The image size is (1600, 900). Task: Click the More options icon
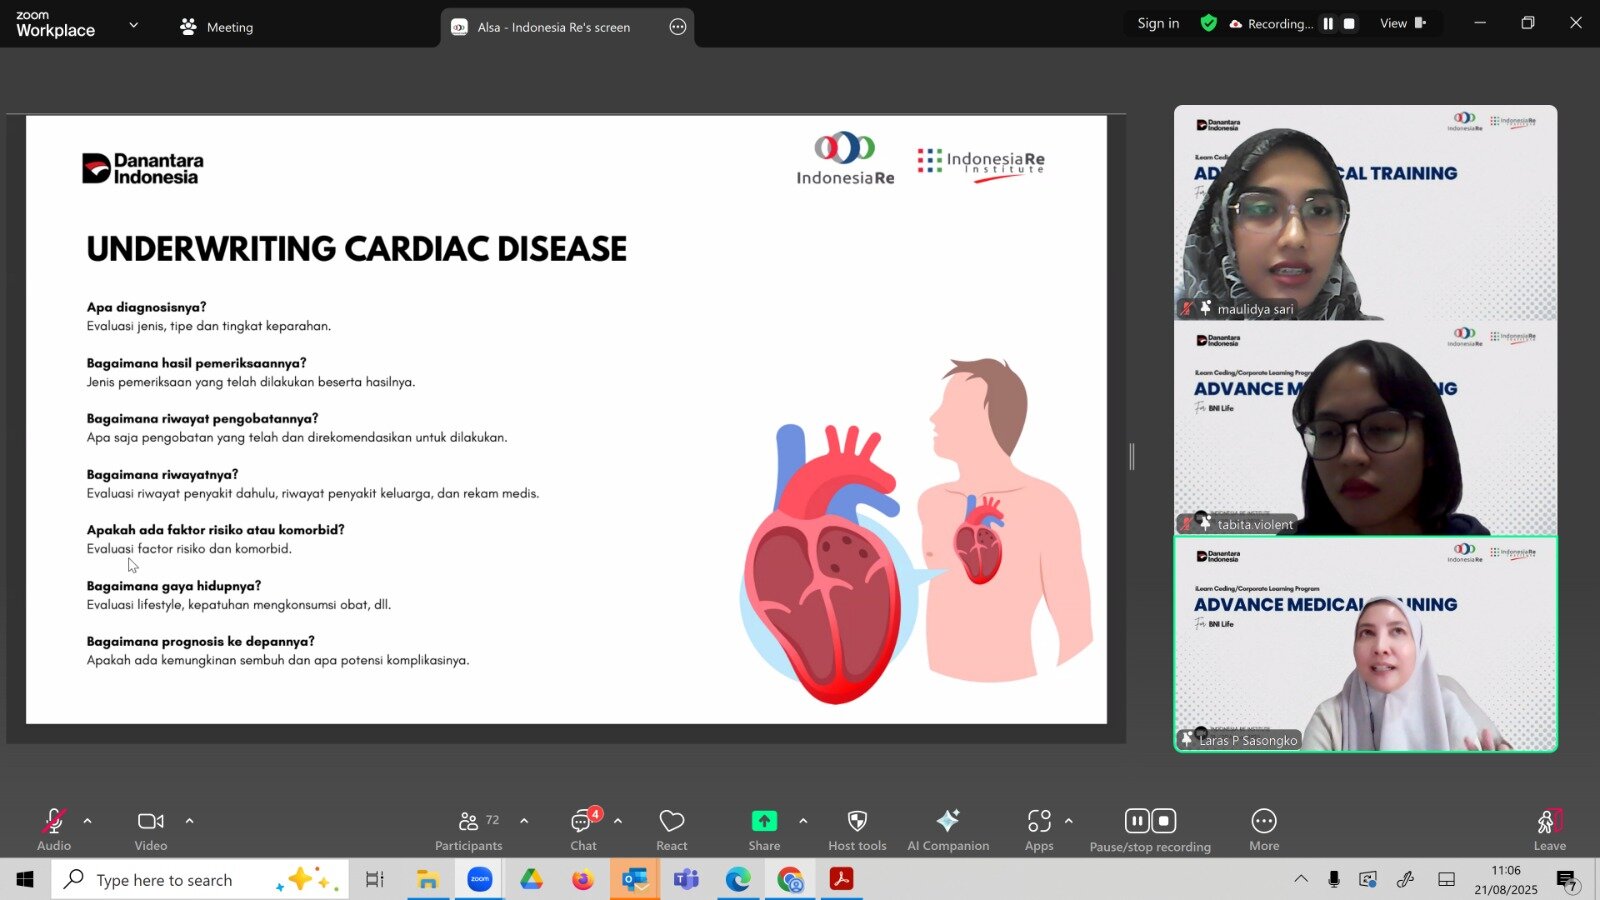[x=1264, y=822]
